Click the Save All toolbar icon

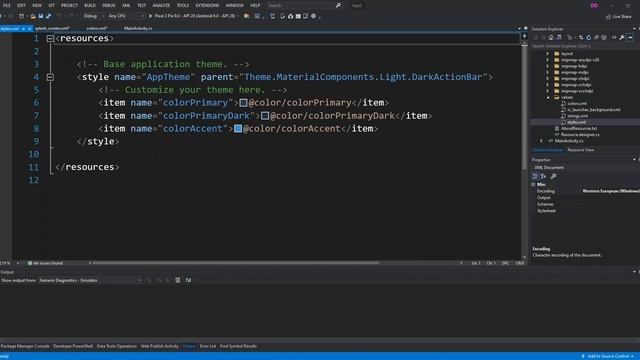(x=49, y=16)
